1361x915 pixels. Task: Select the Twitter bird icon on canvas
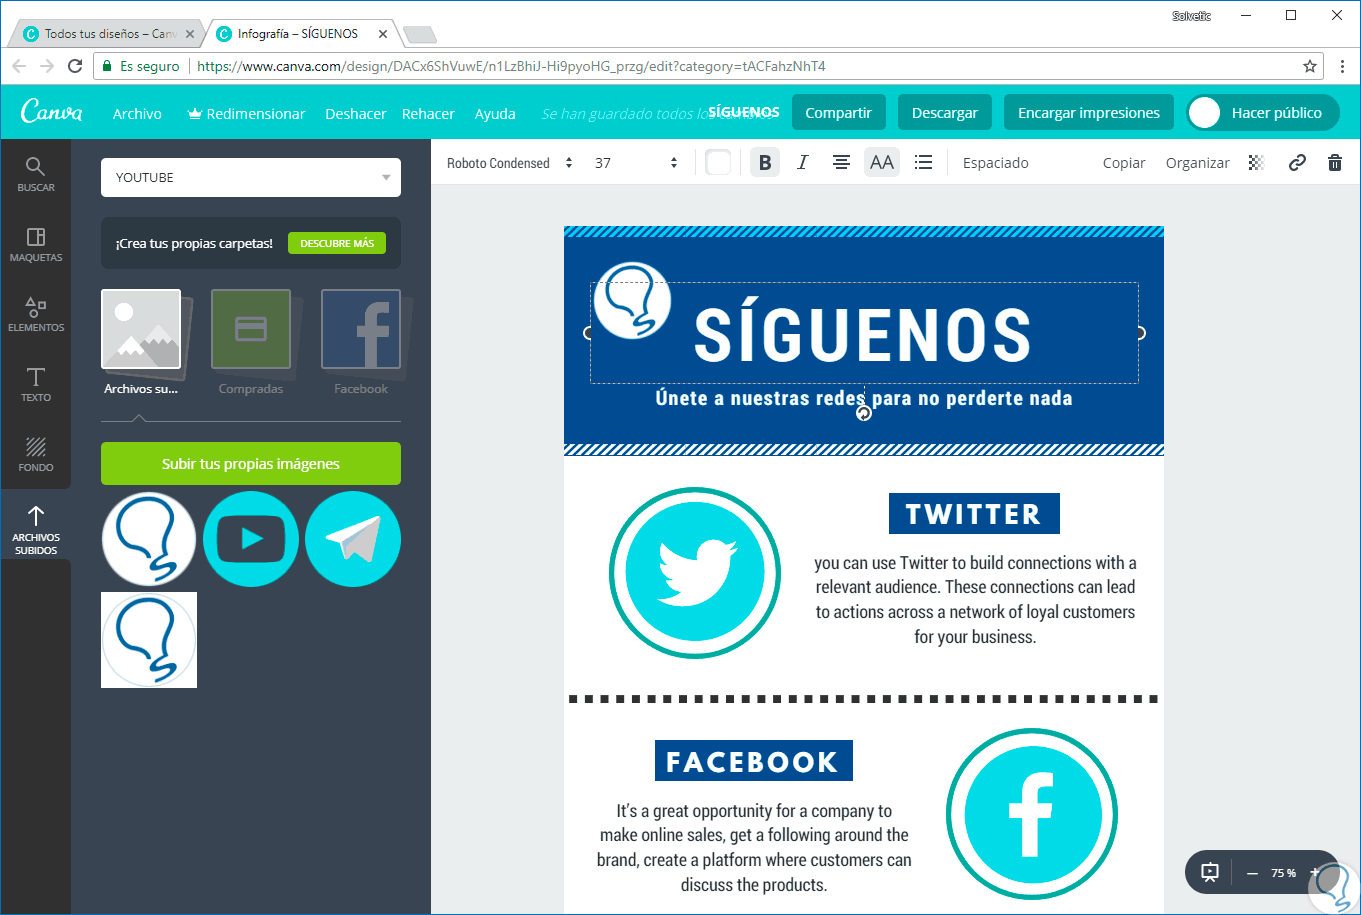[694, 573]
